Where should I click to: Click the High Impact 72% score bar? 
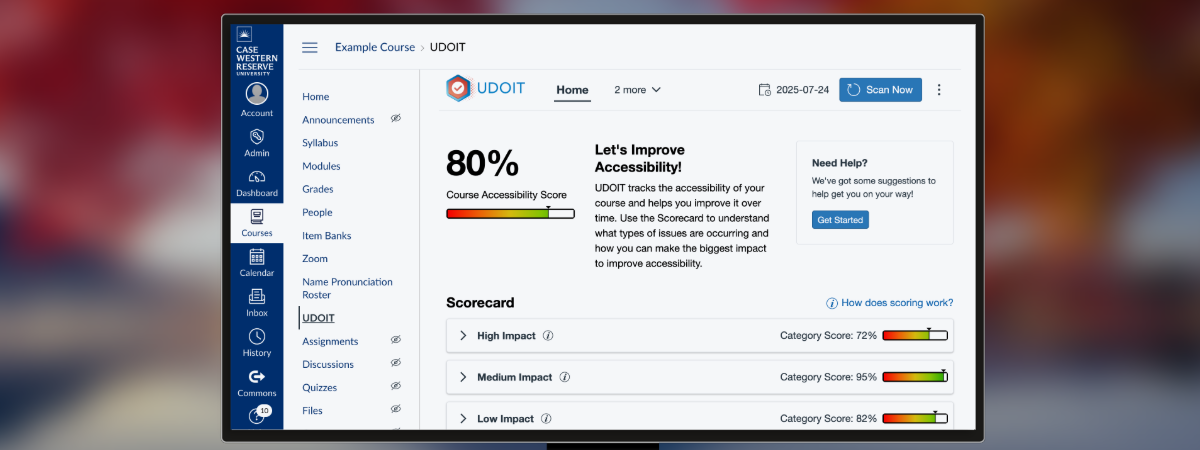(x=915, y=336)
